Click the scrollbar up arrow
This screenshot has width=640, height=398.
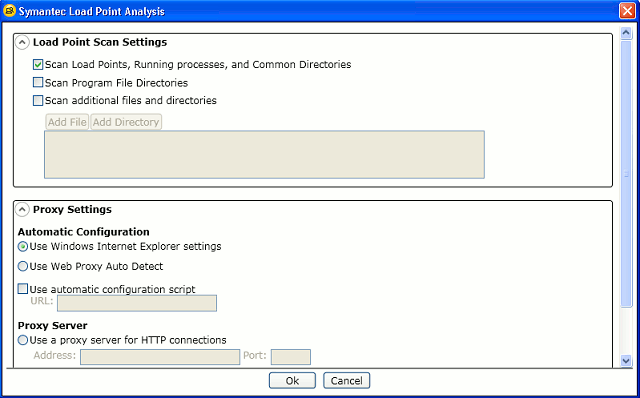coord(626,33)
